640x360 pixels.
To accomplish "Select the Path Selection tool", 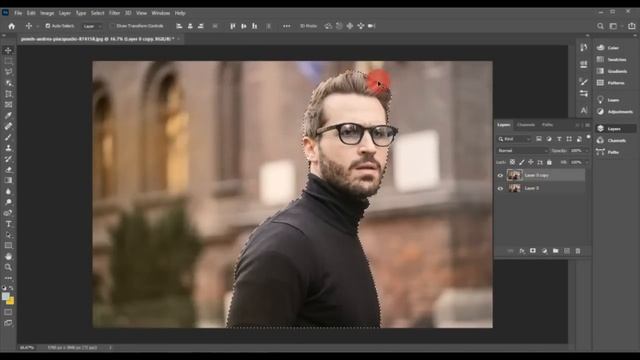I will coord(8,235).
